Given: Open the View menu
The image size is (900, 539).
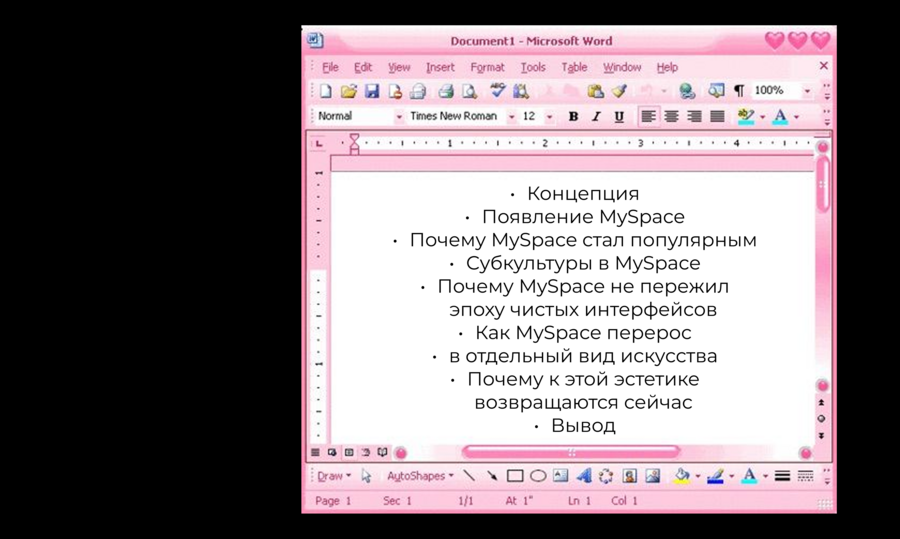Looking at the screenshot, I should point(399,67).
